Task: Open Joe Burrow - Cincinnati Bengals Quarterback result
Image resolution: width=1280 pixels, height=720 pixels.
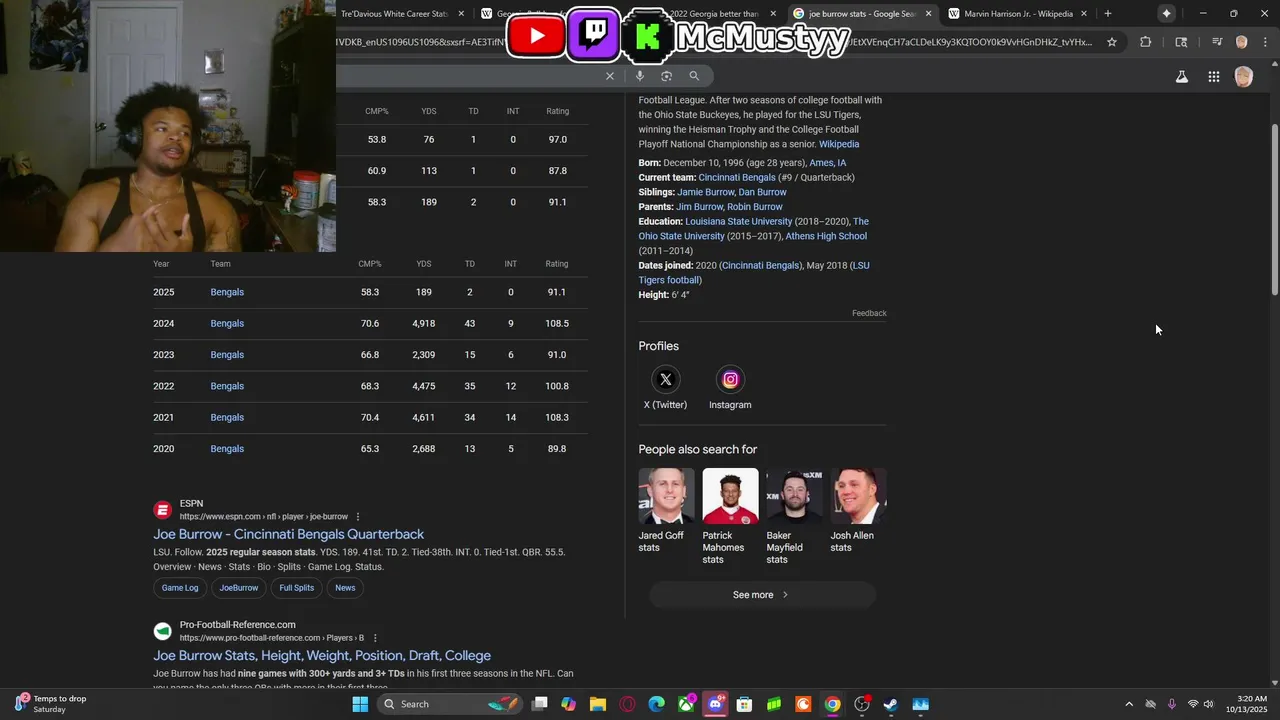Action: tap(288, 535)
